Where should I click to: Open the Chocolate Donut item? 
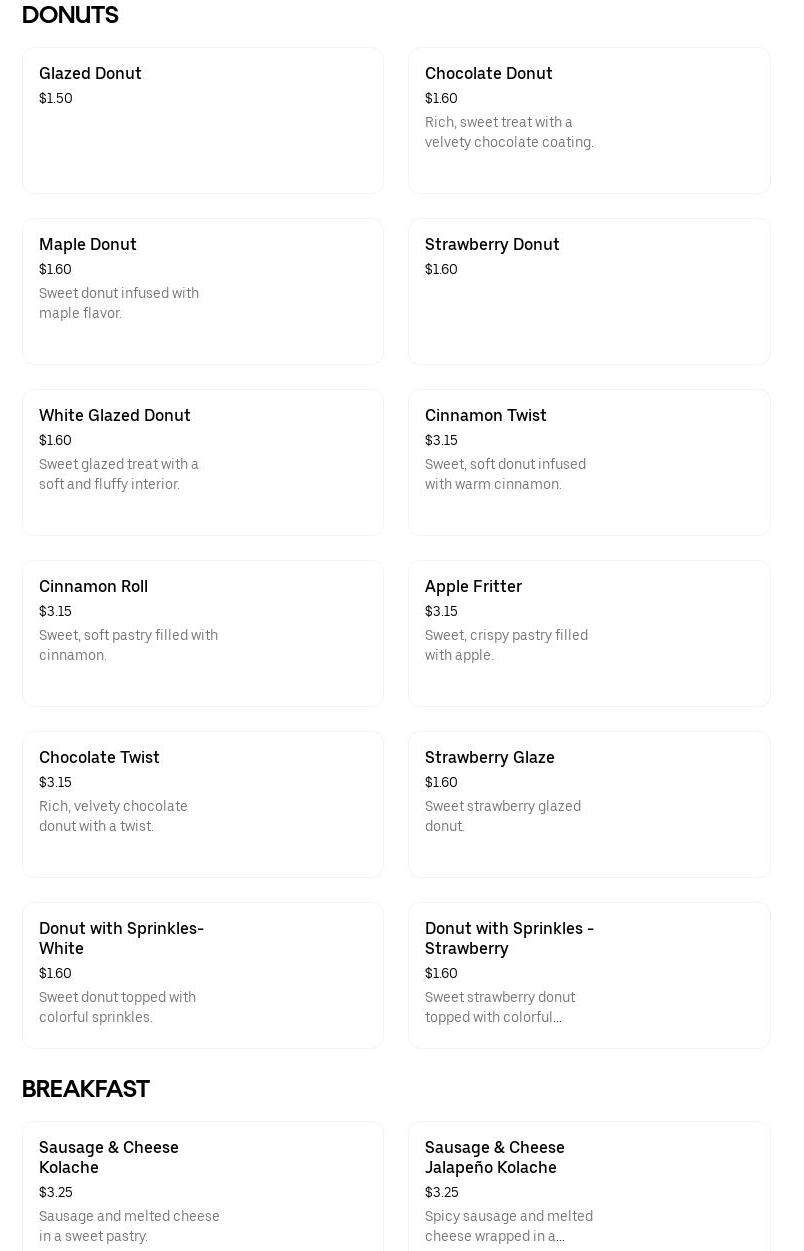pos(589,120)
